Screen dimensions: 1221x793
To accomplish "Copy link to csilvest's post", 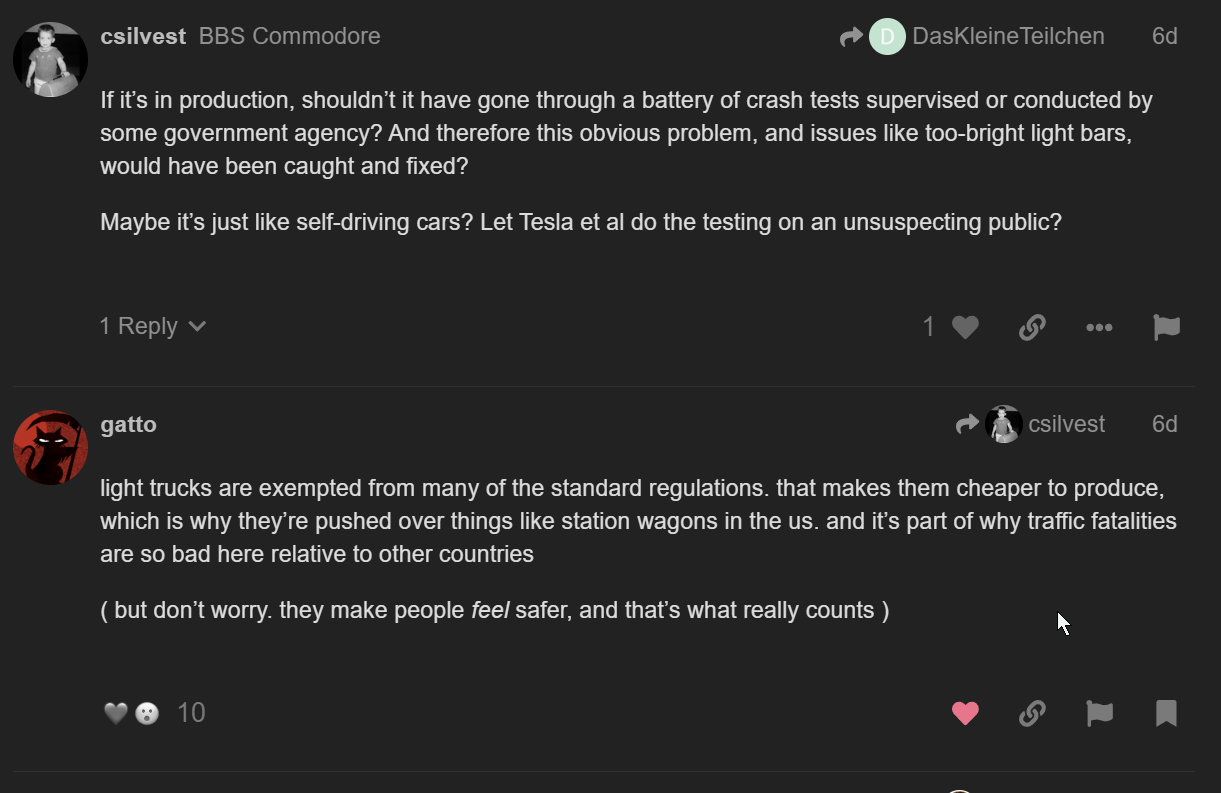I will coord(1032,327).
